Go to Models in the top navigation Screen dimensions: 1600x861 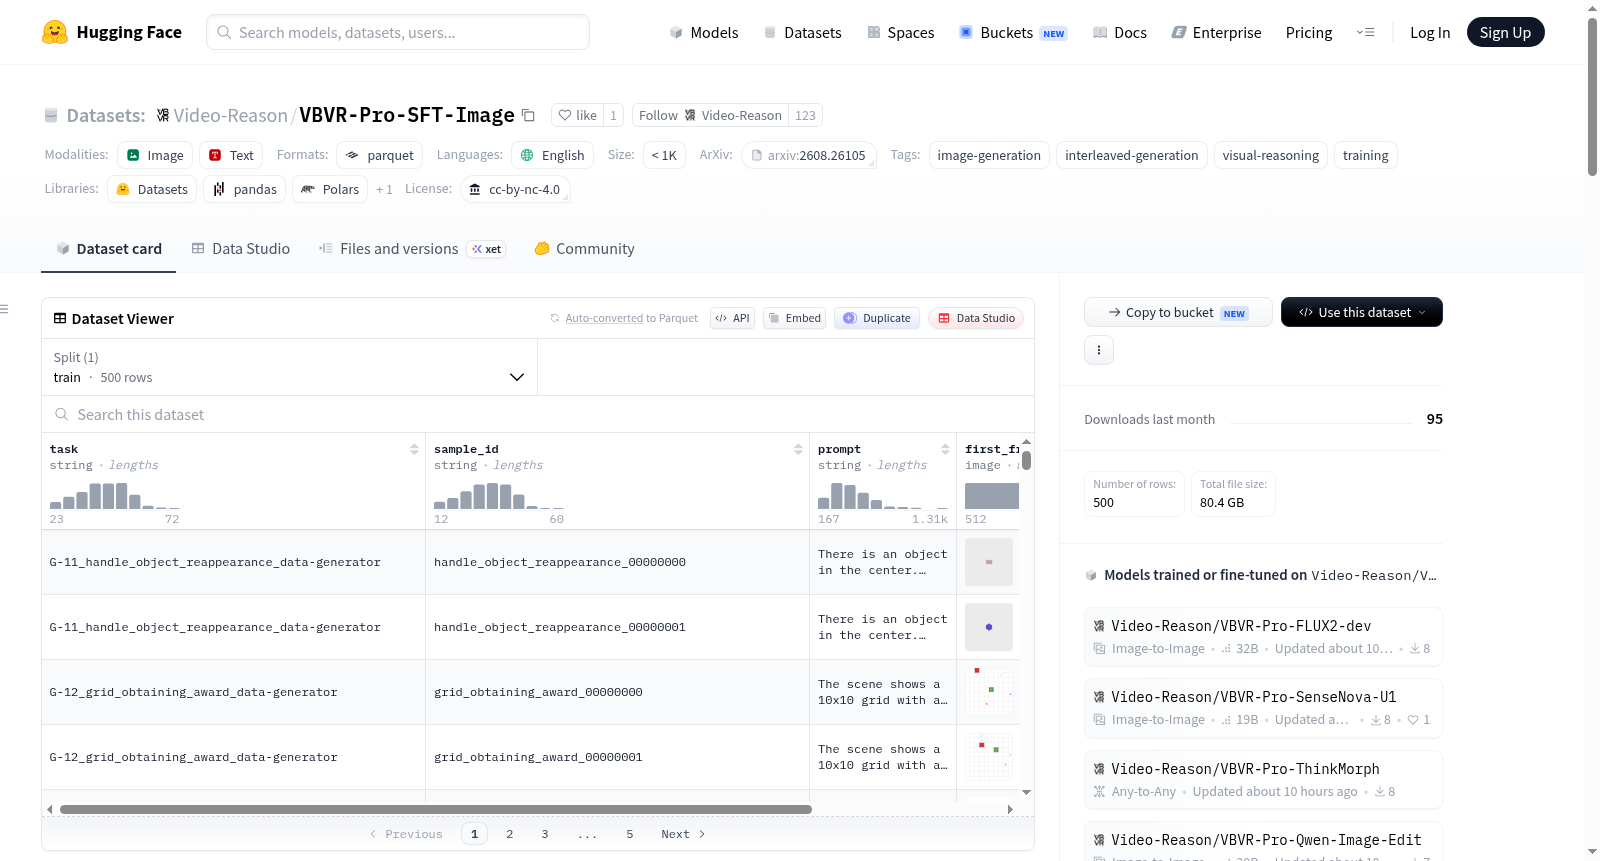tap(704, 32)
